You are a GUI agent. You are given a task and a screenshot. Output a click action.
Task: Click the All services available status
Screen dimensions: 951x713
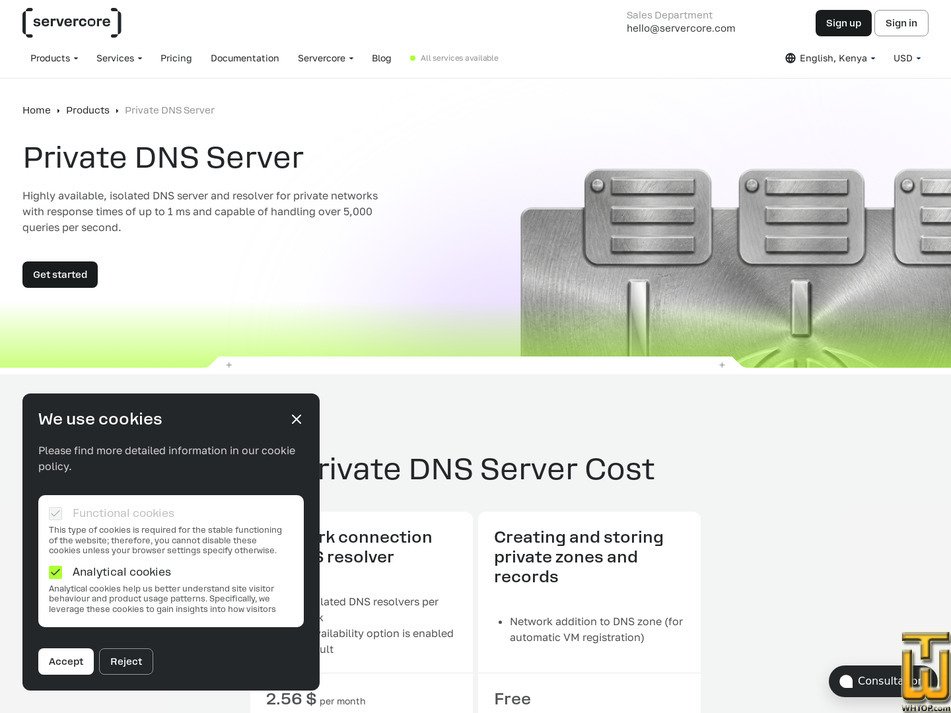pos(454,58)
